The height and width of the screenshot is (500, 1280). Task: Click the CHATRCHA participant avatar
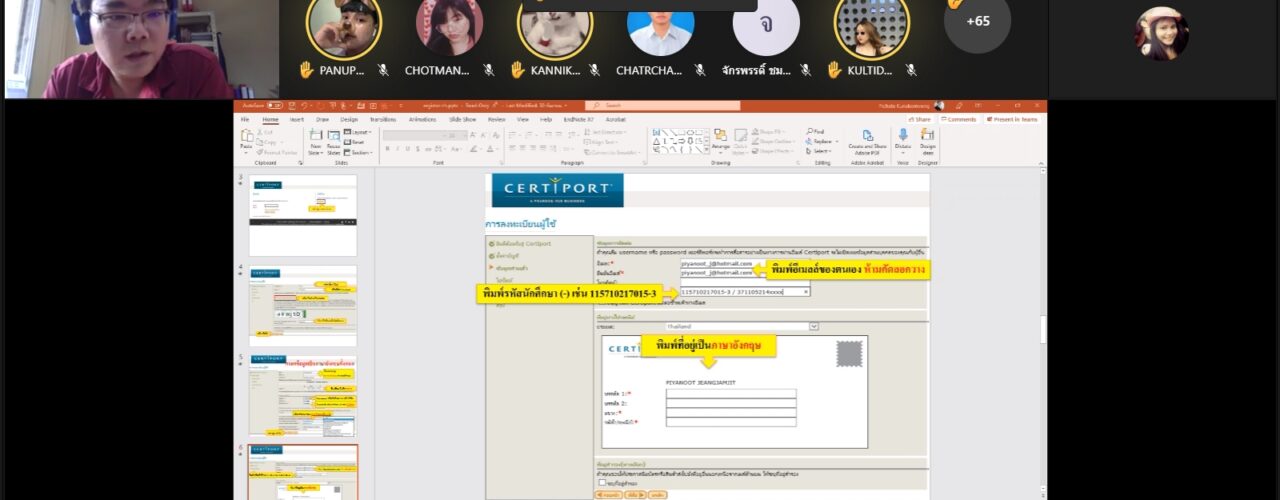coord(661,24)
